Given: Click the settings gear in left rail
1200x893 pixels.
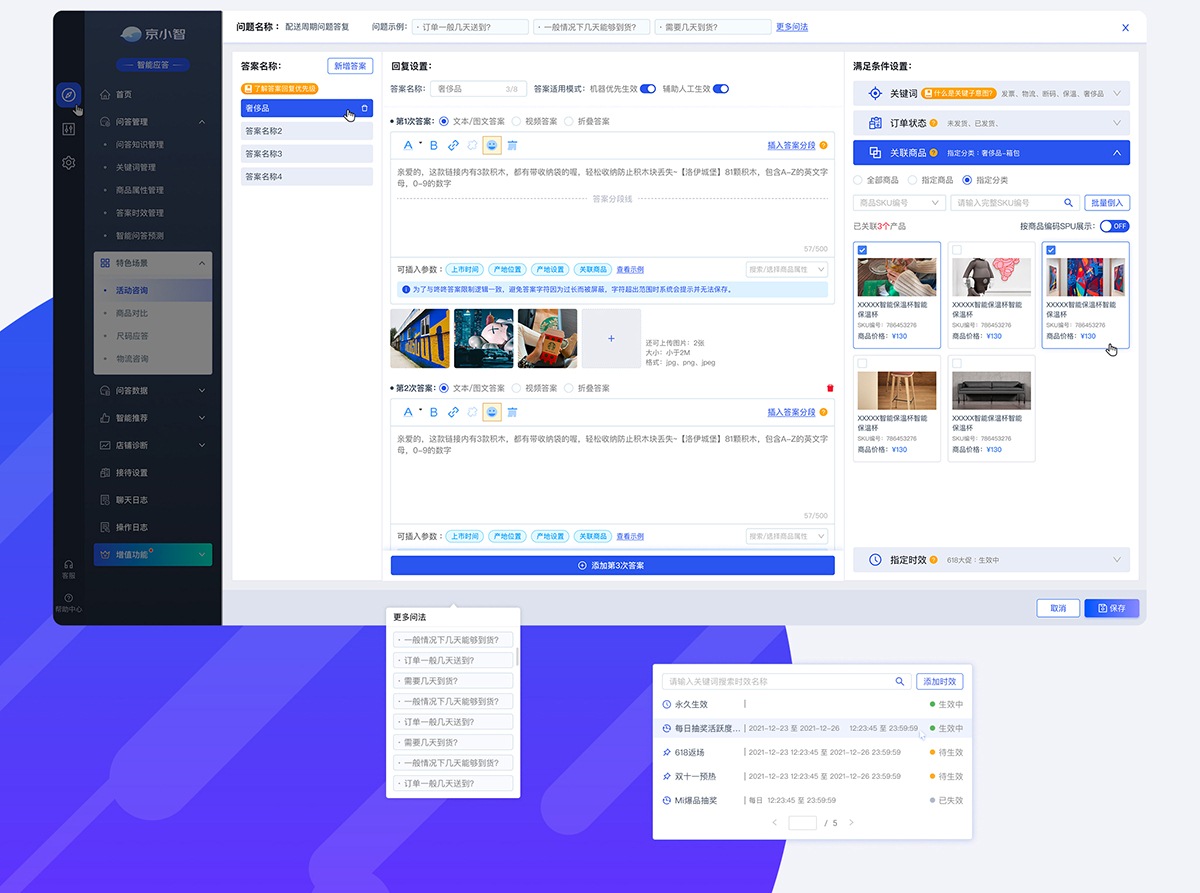Looking at the screenshot, I should pyautogui.click(x=68, y=162).
